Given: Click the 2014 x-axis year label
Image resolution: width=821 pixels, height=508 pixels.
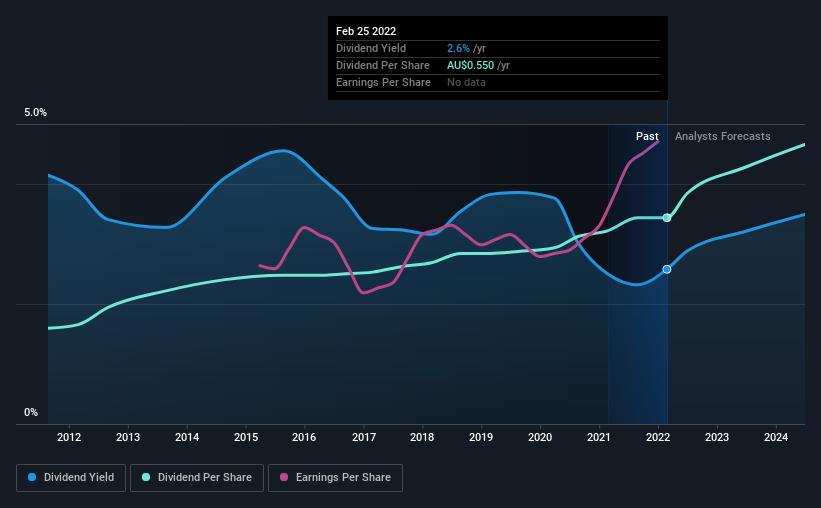Looking at the screenshot, I should [x=187, y=437].
